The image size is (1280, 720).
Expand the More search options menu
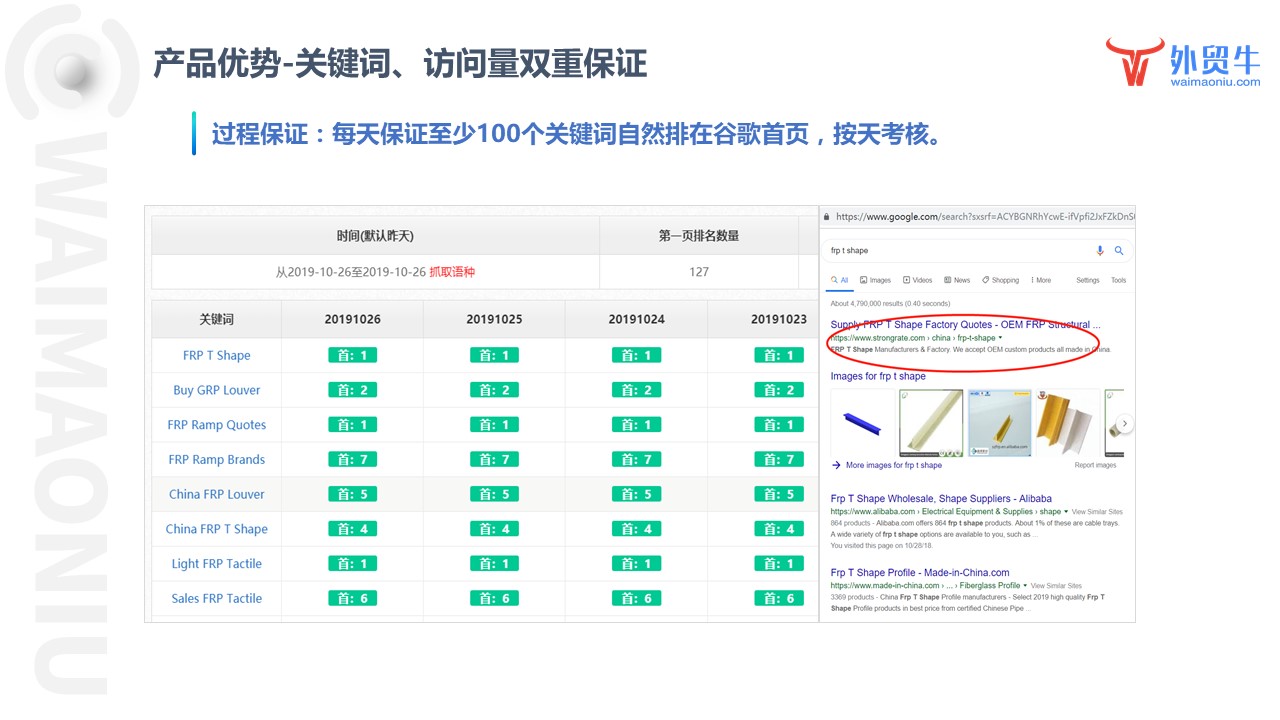coord(1039,280)
